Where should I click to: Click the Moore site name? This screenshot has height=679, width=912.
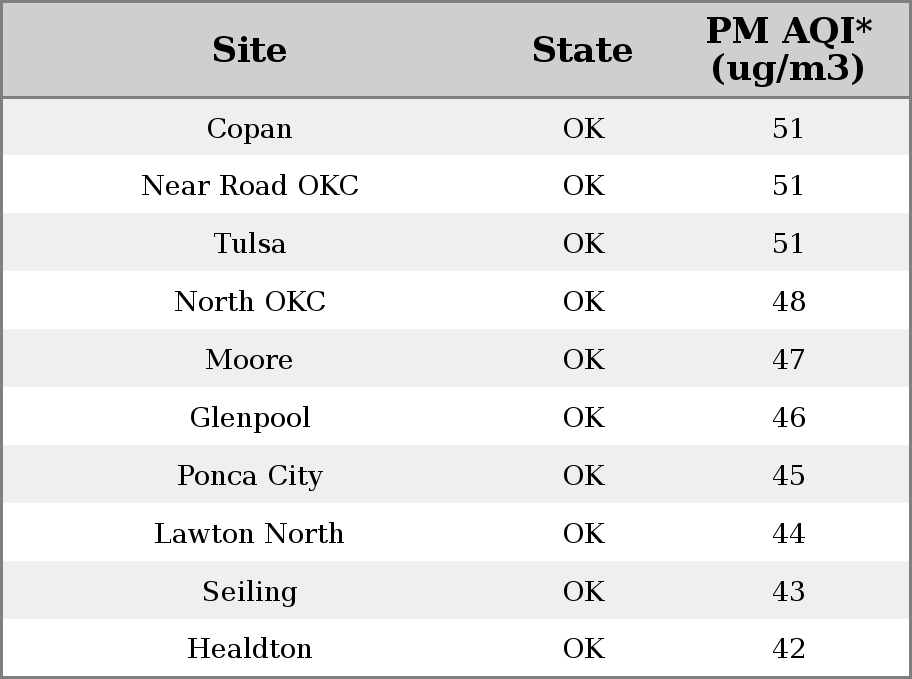tap(249, 360)
